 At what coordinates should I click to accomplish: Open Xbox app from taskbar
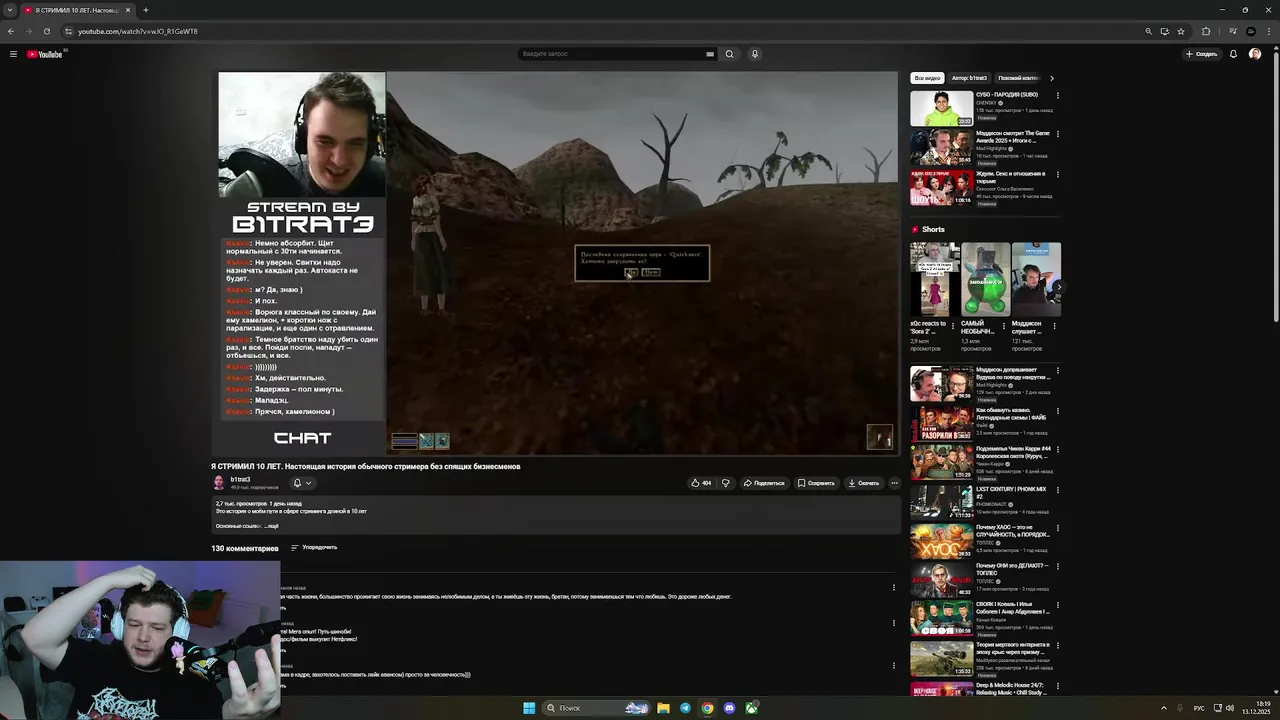pyautogui.click(x=751, y=708)
